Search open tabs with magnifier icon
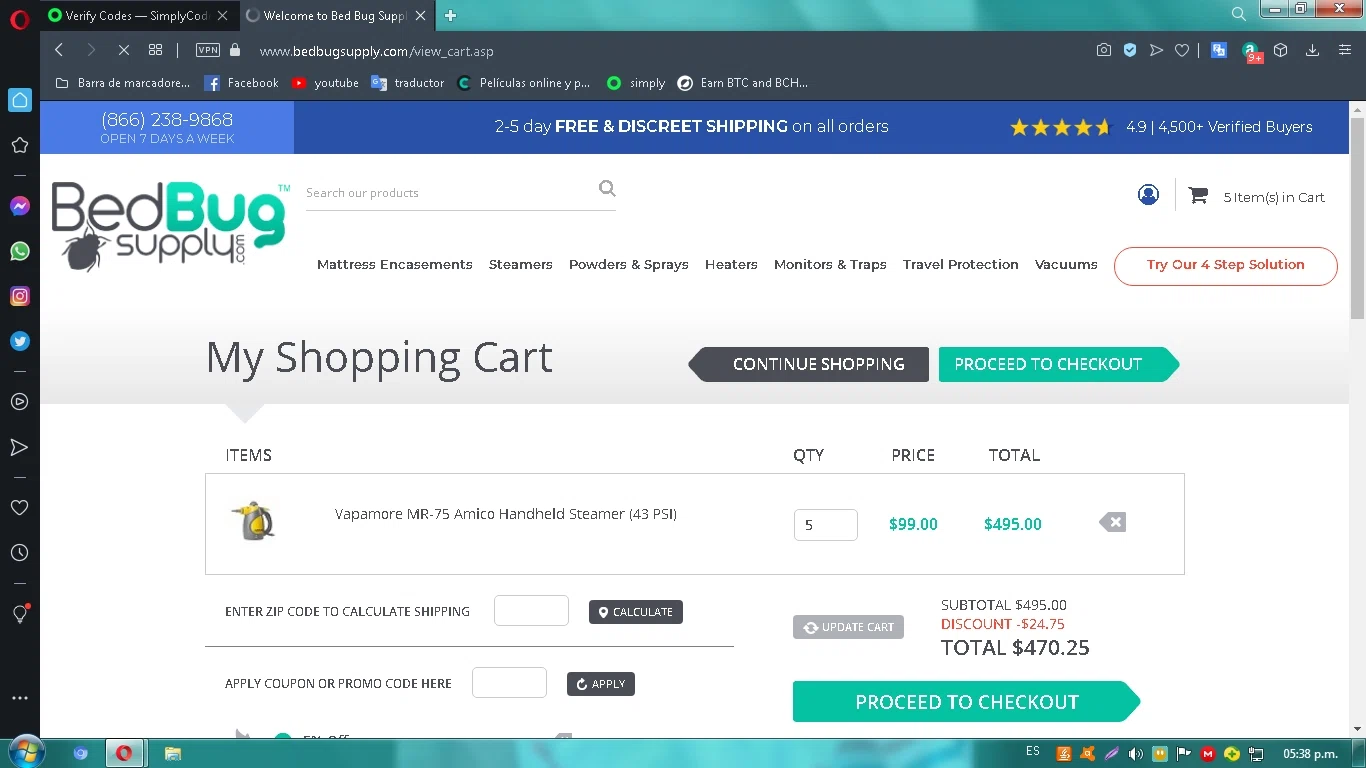The image size is (1366, 768). [x=1238, y=14]
